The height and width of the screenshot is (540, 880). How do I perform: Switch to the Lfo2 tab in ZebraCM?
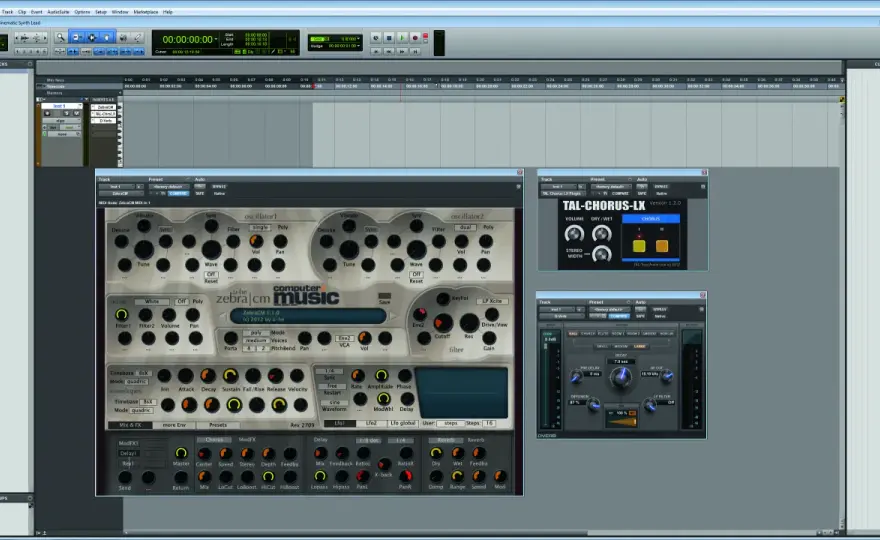371,423
